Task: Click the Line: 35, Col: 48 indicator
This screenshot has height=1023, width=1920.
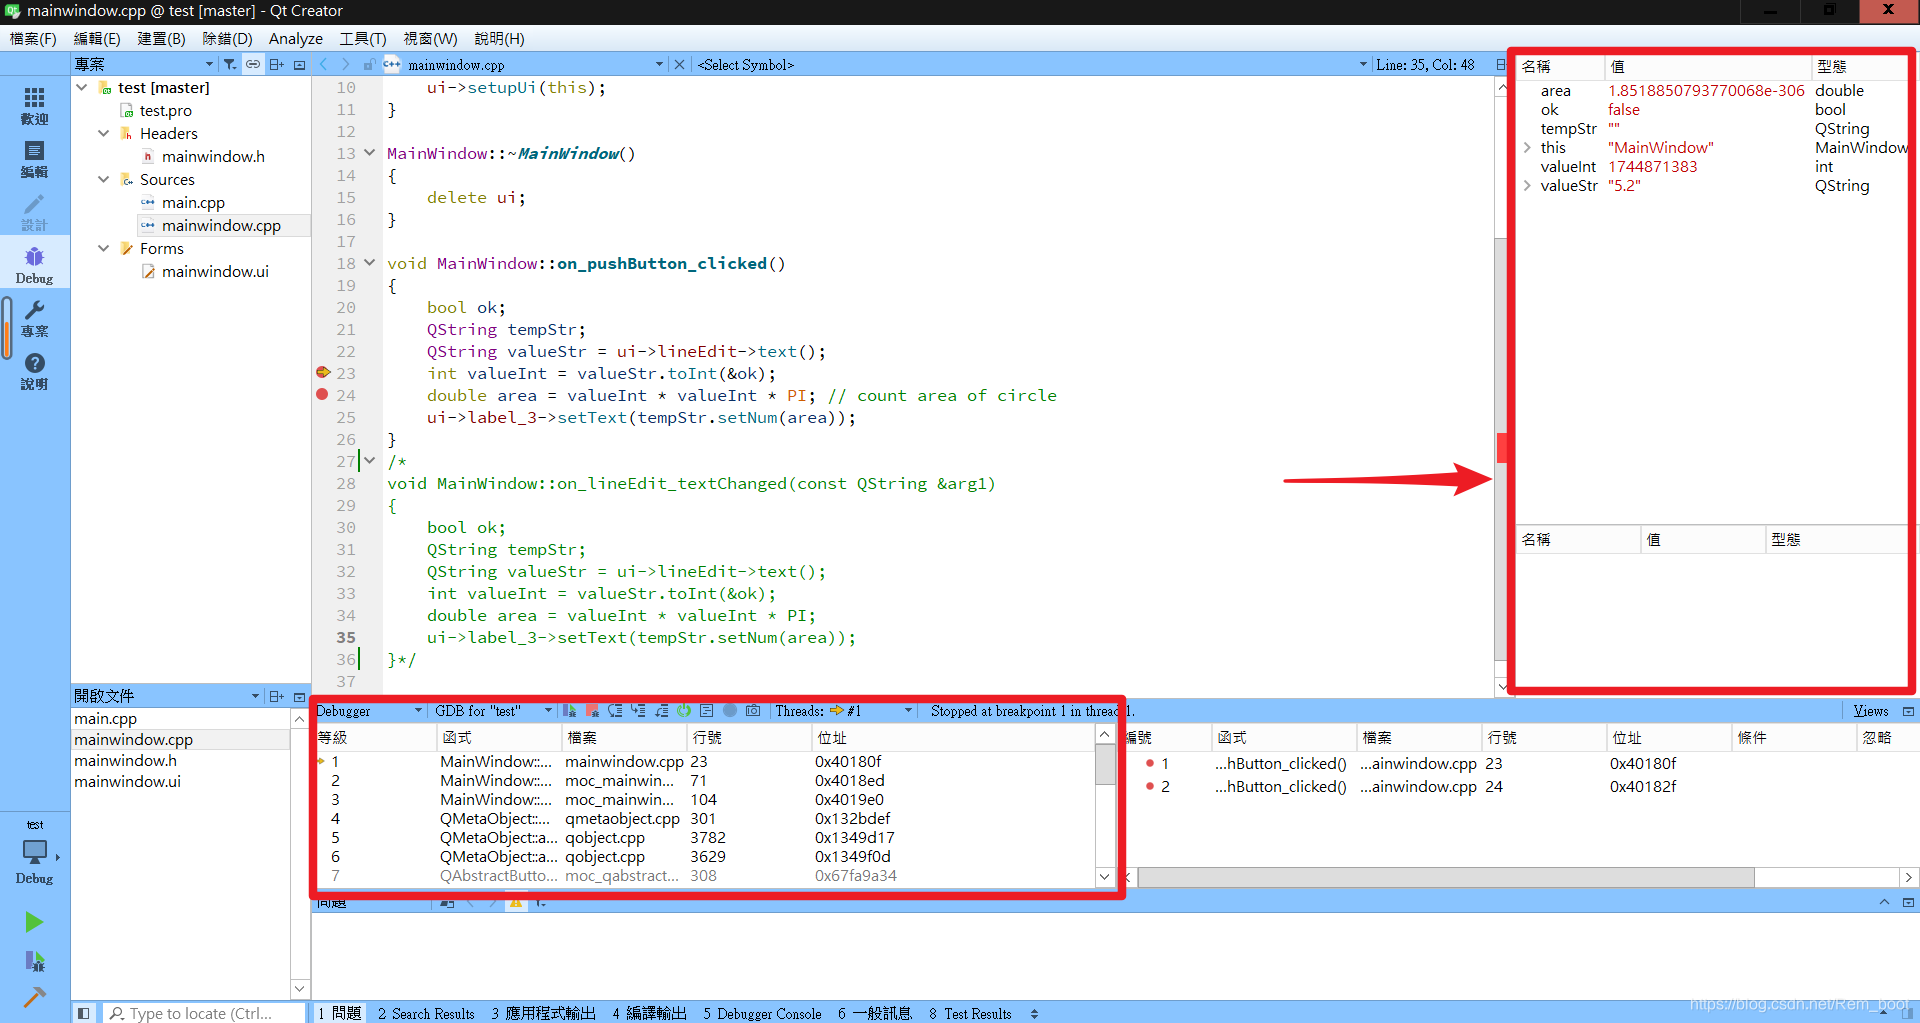Action: pyautogui.click(x=1425, y=64)
